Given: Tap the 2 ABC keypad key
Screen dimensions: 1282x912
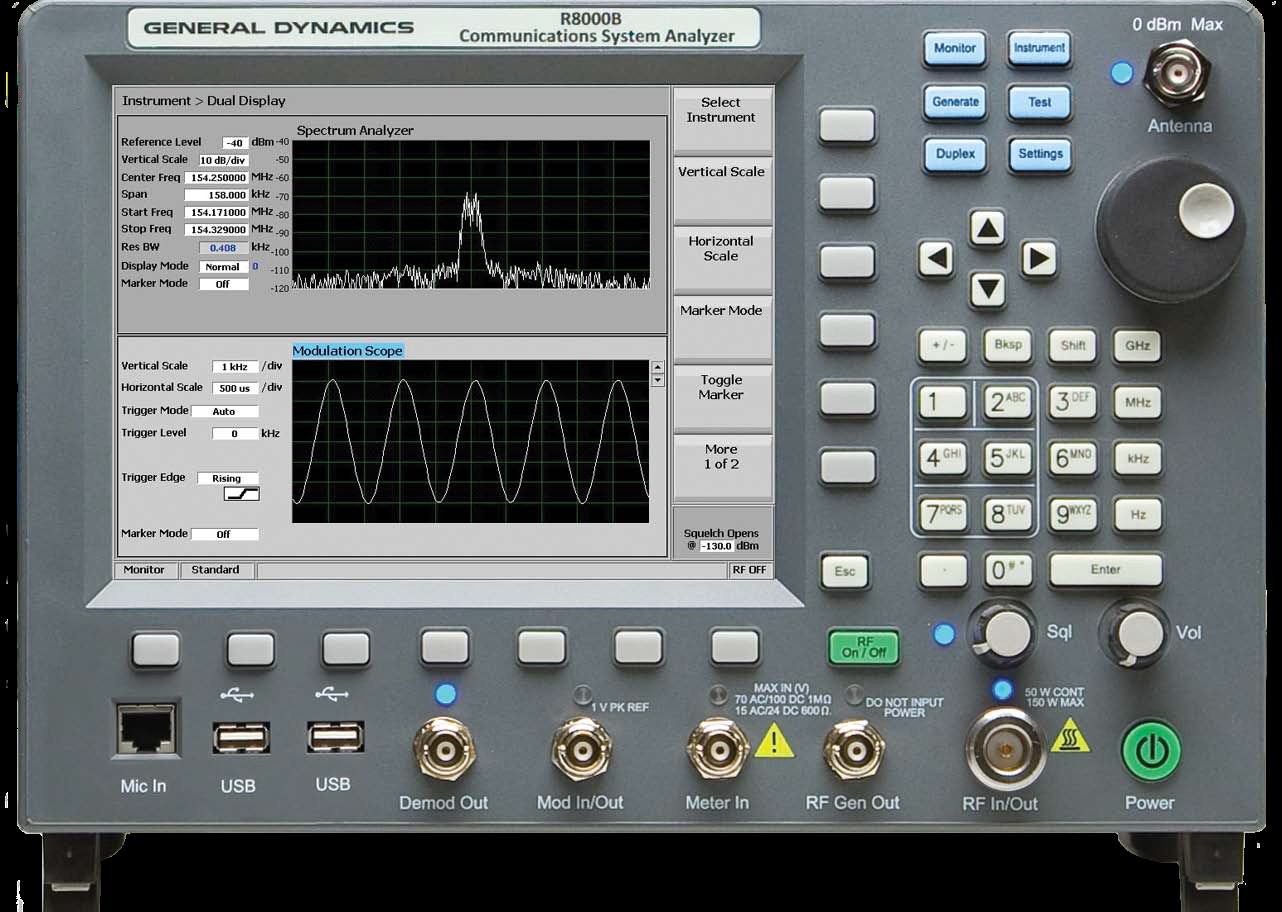Looking at the screenshot, I should click(x=1007, y=403).
